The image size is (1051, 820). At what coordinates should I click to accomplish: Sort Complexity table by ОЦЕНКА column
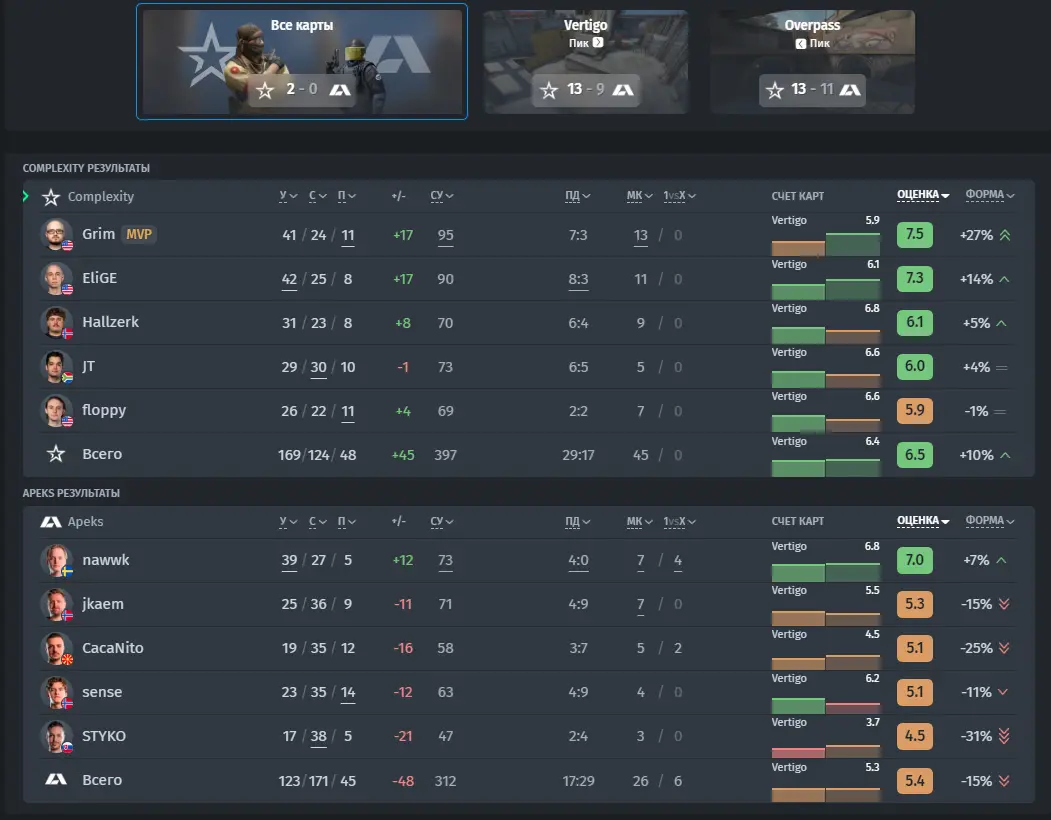[x=923, y=195]
